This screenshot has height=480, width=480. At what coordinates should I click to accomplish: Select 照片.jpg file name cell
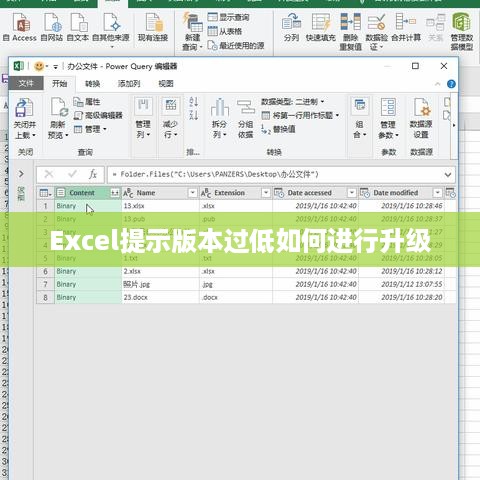point(160,284)
